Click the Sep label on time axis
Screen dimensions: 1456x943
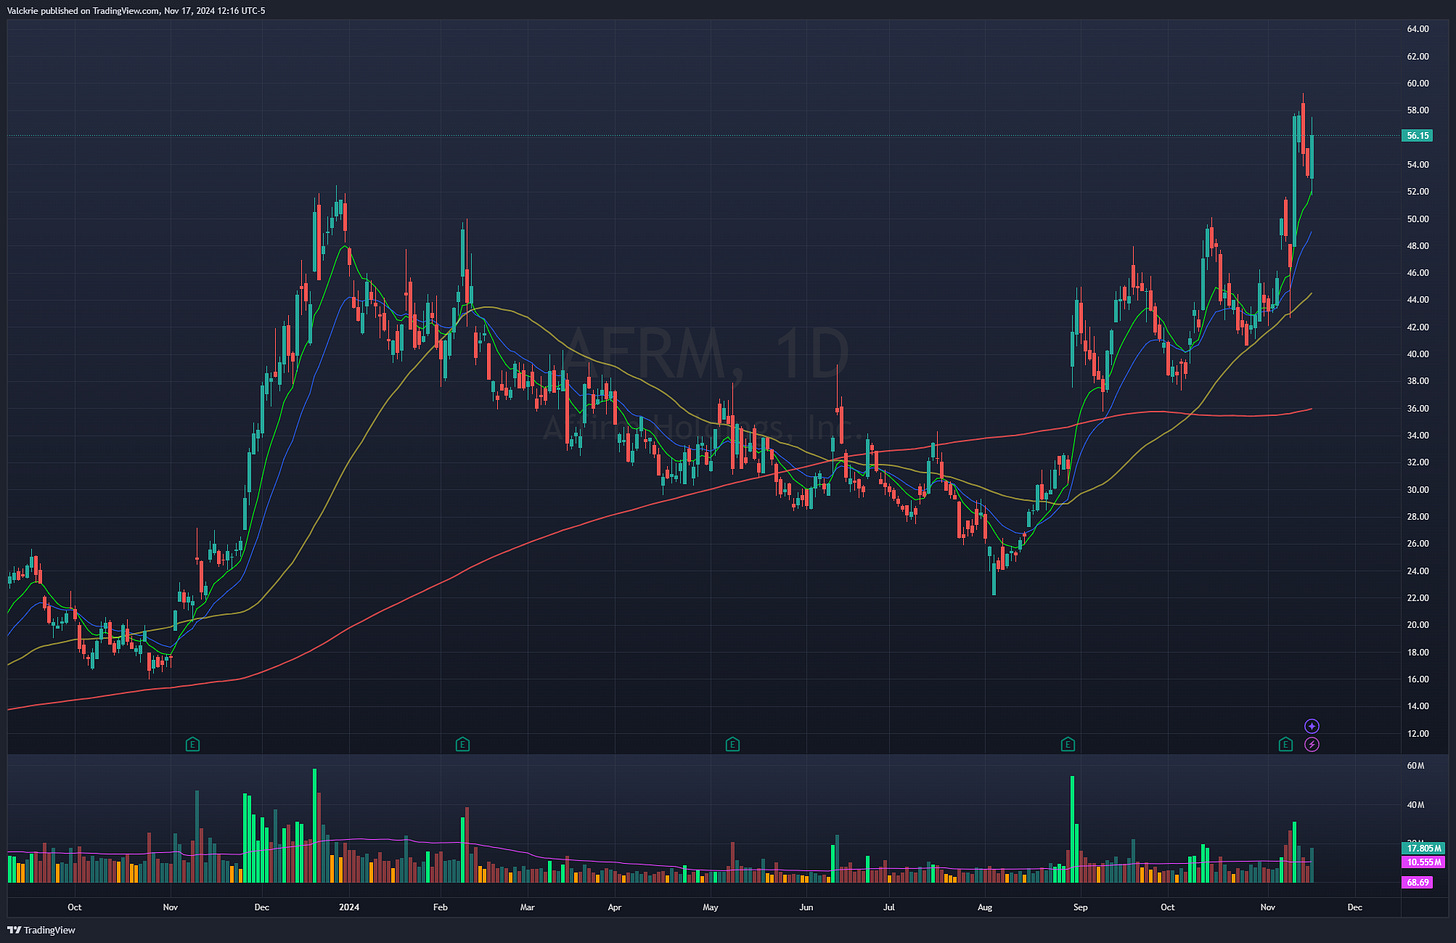[x=1080, y=908]
